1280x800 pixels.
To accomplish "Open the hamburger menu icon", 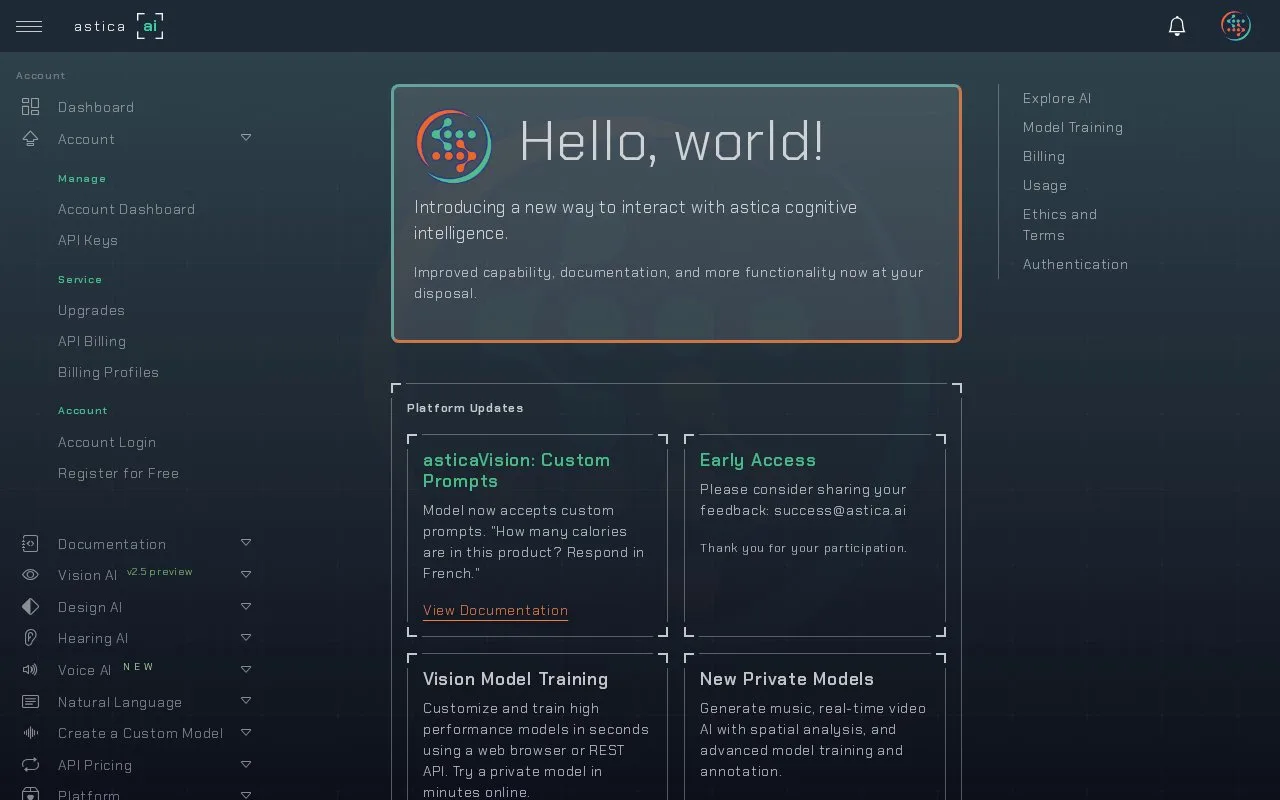I will pyautogui.click(x=29, y=26).
